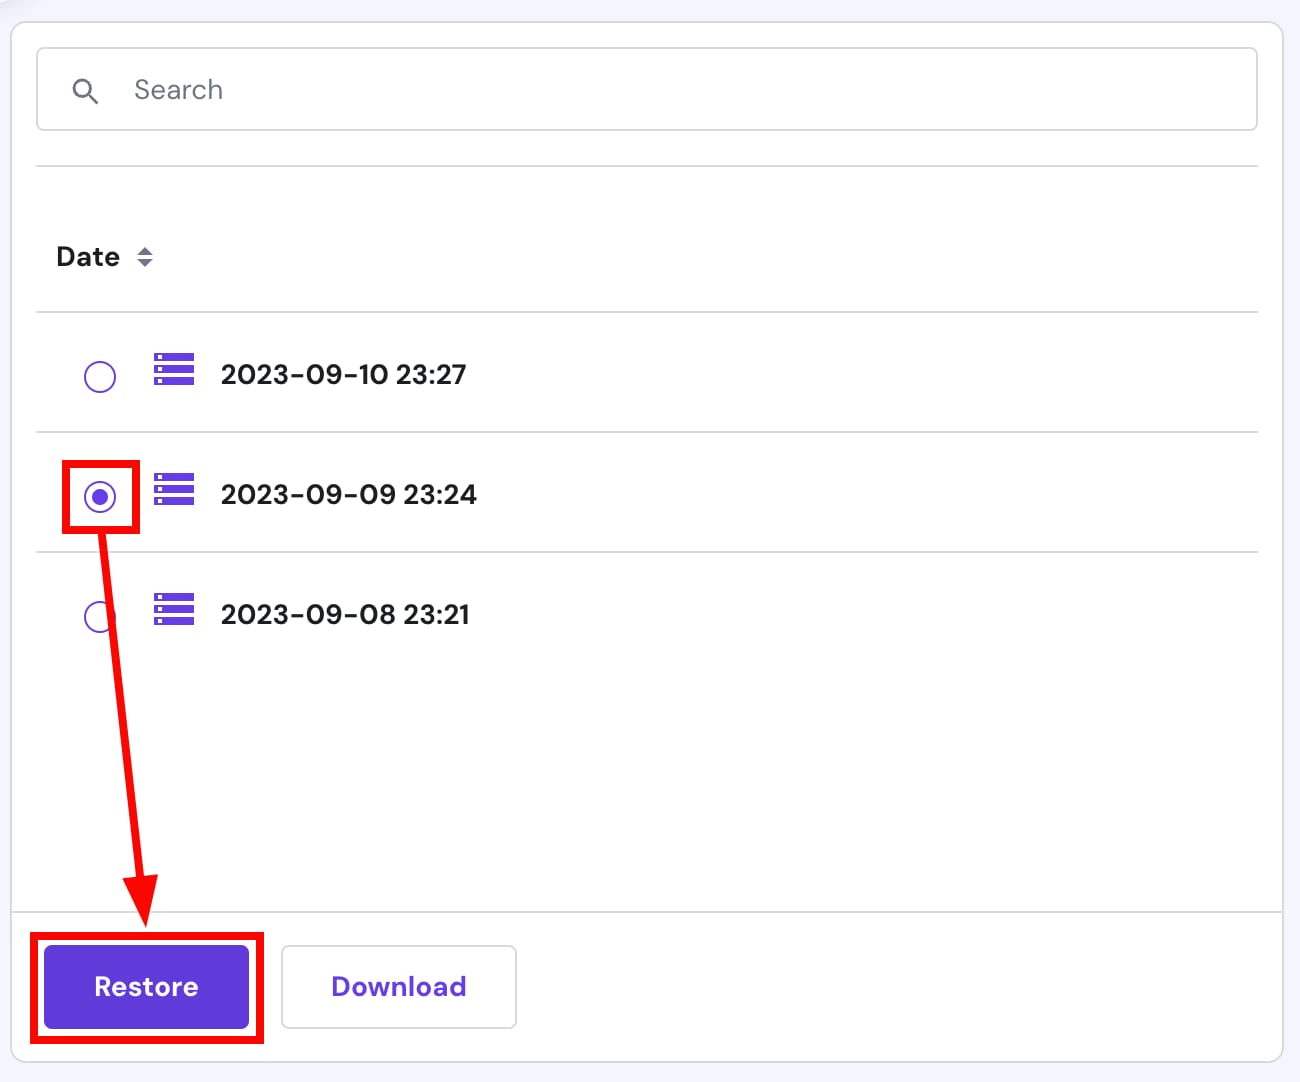Click the Restore button
This screenshot has height=1082, width=1300.
146,986
